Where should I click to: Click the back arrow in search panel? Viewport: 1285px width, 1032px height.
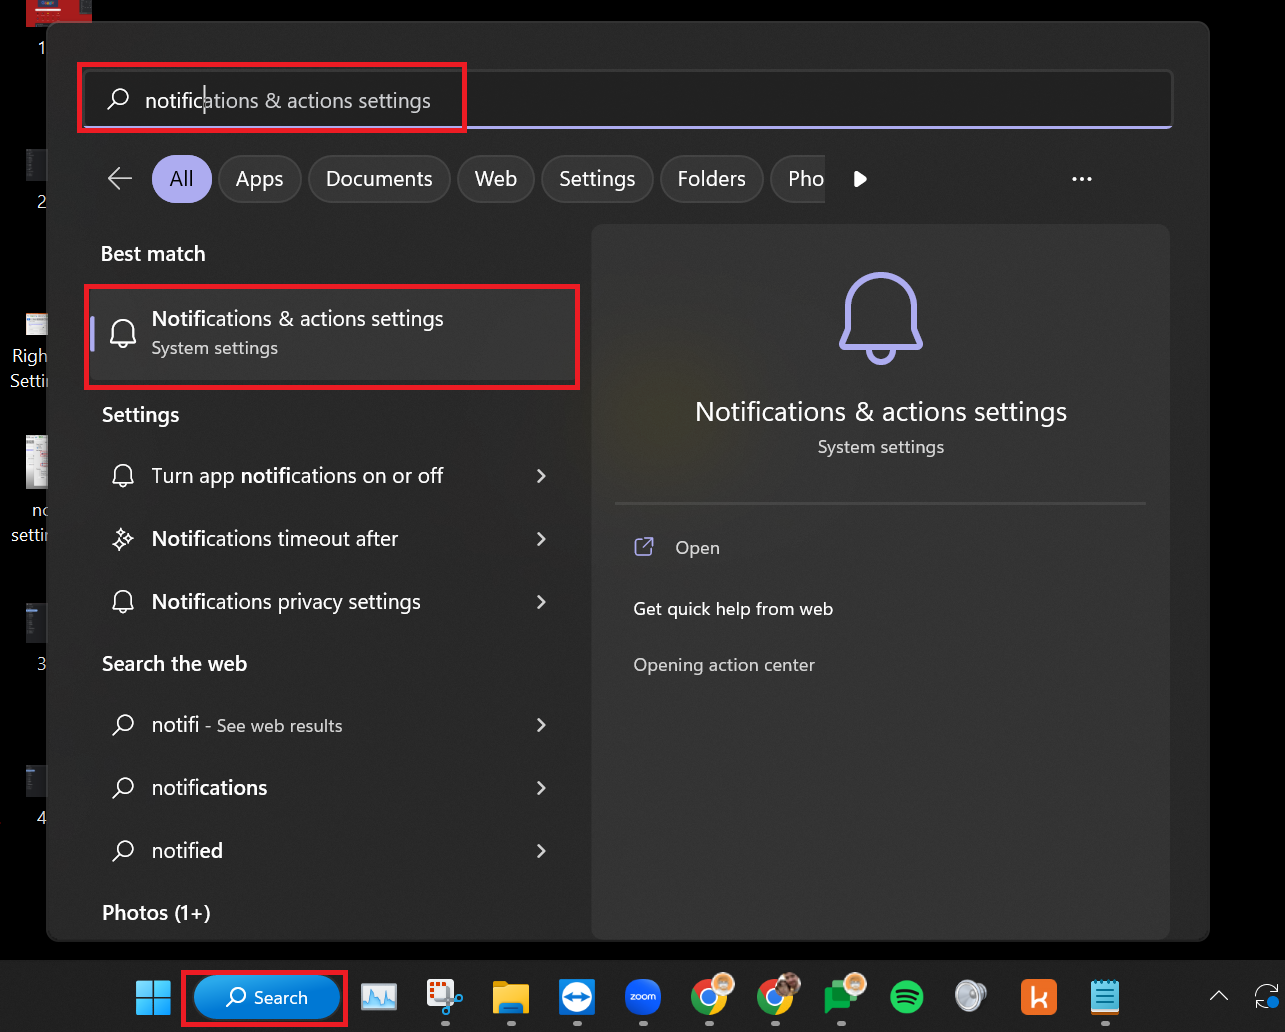[x=120, y=179]
